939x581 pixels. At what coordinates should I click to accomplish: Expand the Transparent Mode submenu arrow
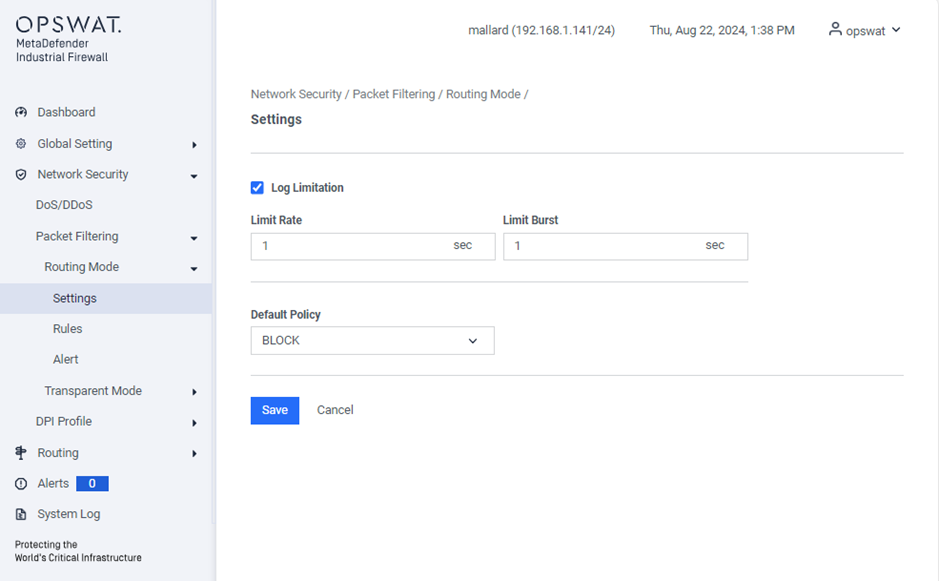194,392
